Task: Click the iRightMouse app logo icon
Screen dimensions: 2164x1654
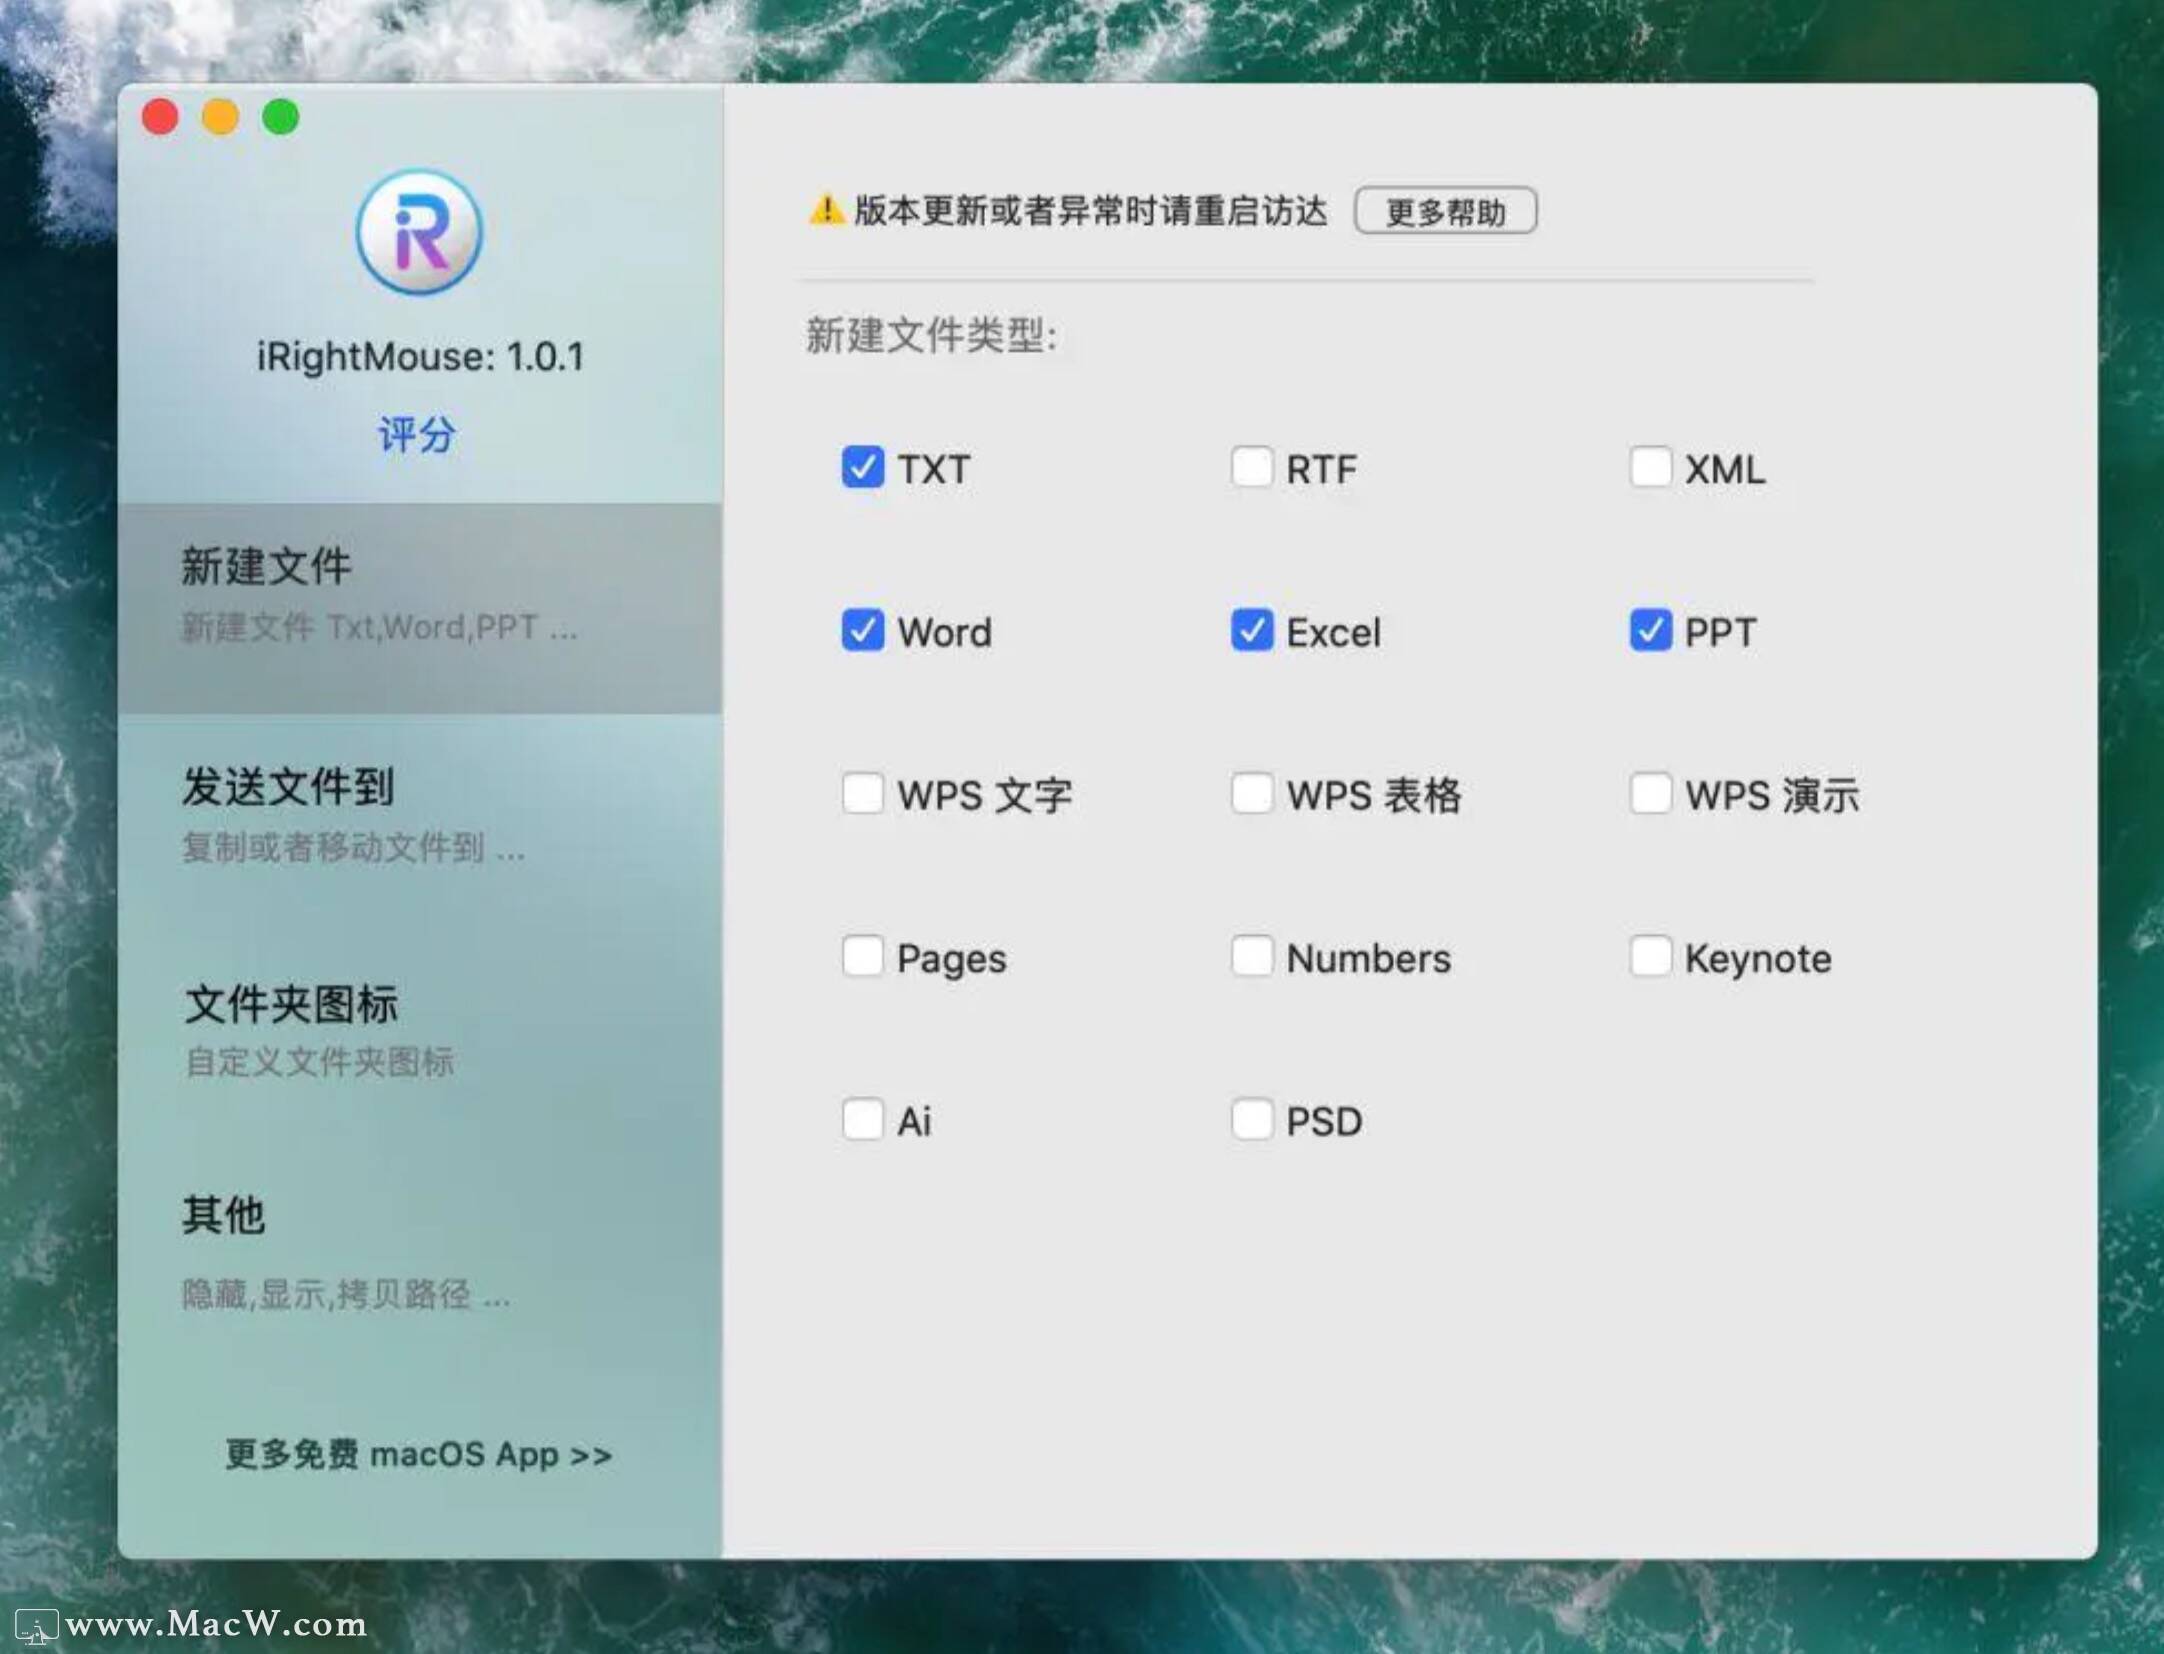Action: tap(419, 232)
